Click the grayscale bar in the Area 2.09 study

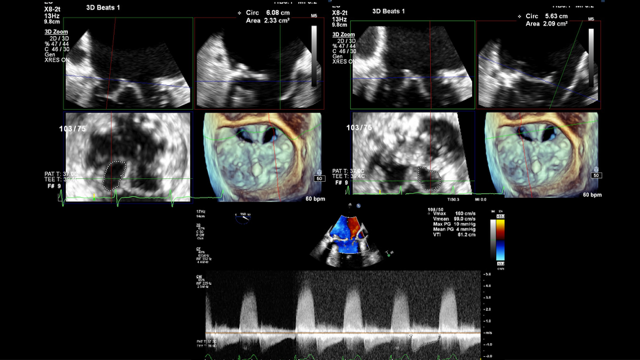[591, 58]
